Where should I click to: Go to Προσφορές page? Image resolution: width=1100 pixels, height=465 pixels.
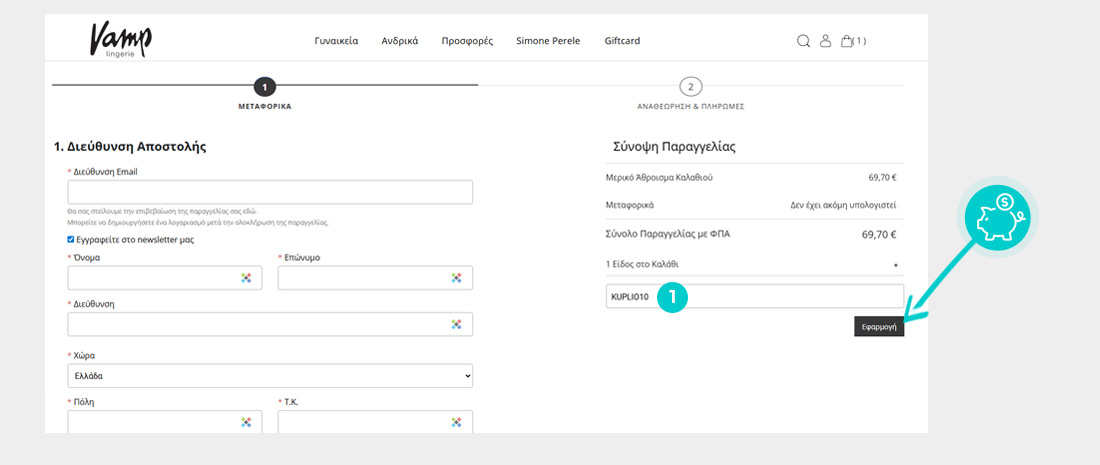(x=467, y=41)
